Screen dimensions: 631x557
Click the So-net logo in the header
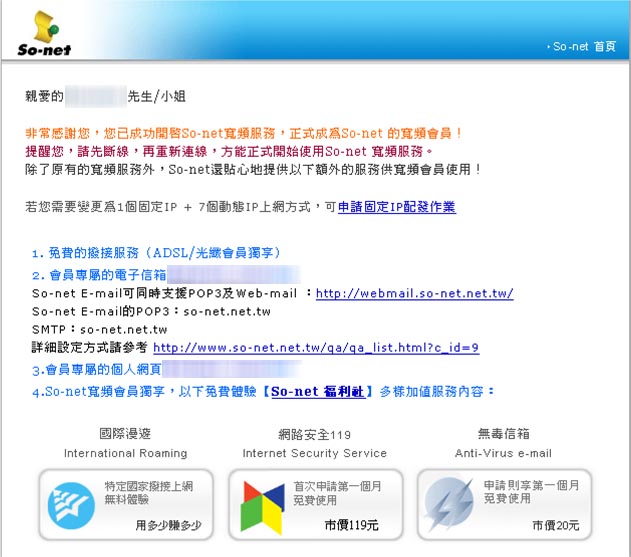click(x=44, y=33)
